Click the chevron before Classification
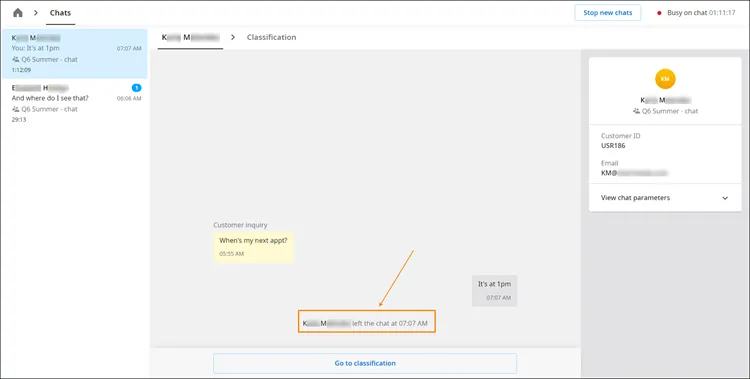 233,37
